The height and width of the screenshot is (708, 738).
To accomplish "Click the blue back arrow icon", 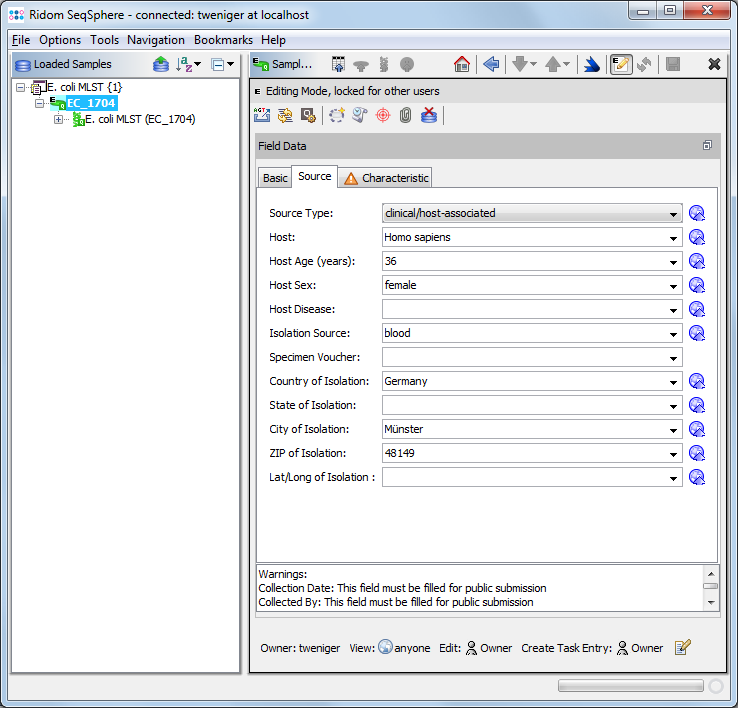I will point(491,64).
